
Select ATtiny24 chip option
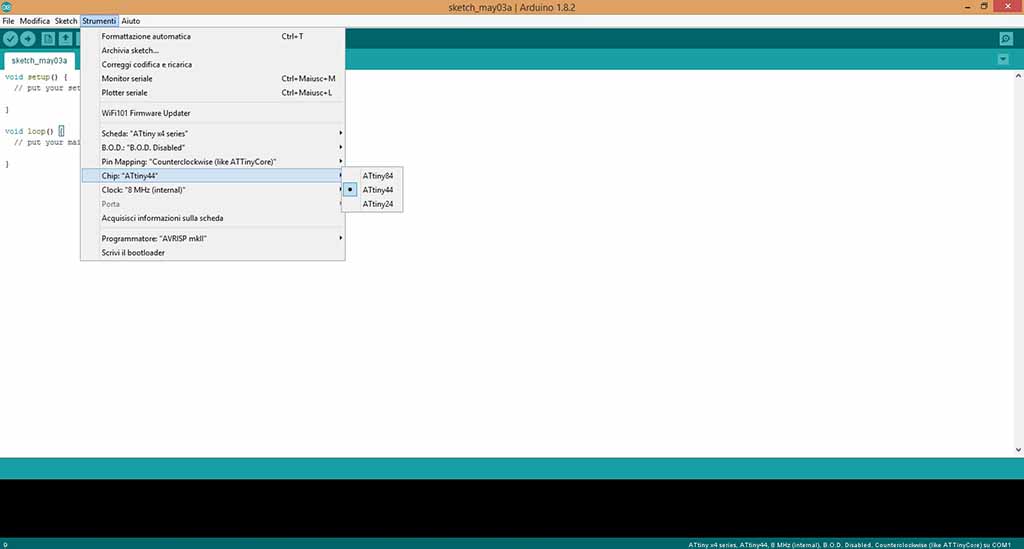(372, 204)
